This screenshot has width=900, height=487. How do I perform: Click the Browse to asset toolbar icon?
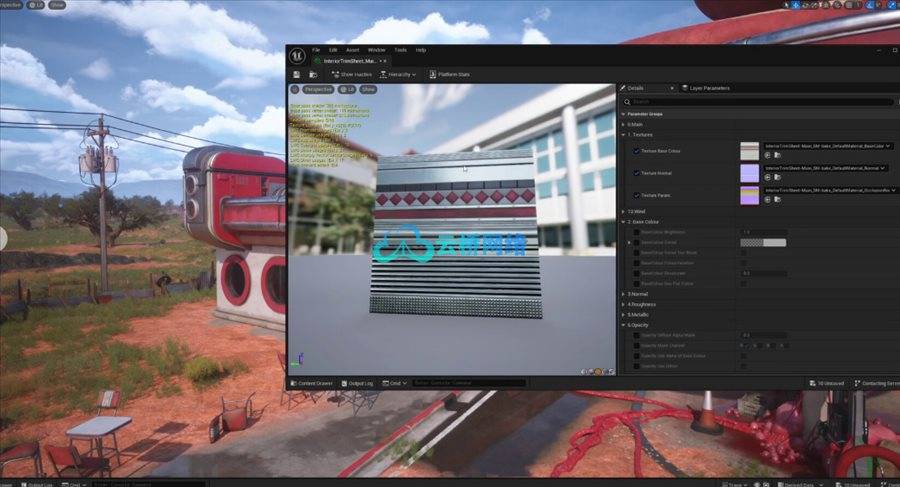click(312, 74)
